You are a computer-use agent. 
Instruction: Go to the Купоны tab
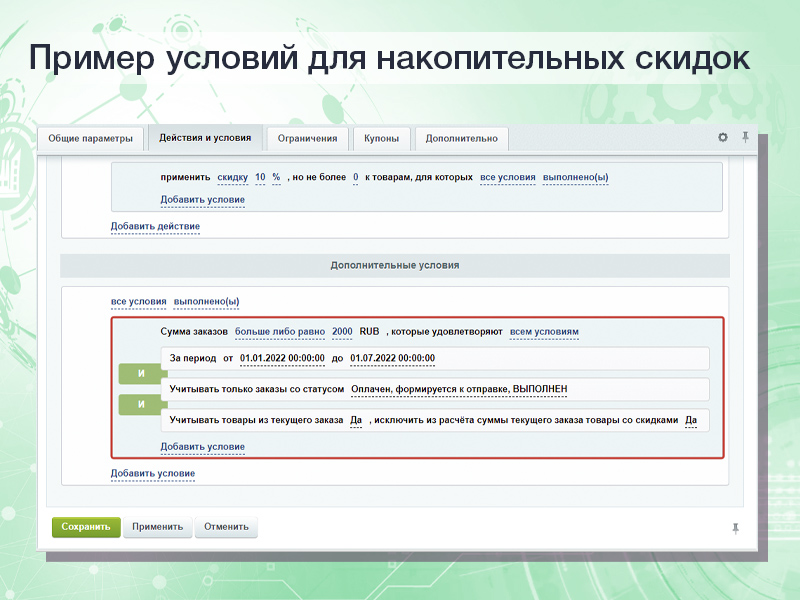coord(381,138)
